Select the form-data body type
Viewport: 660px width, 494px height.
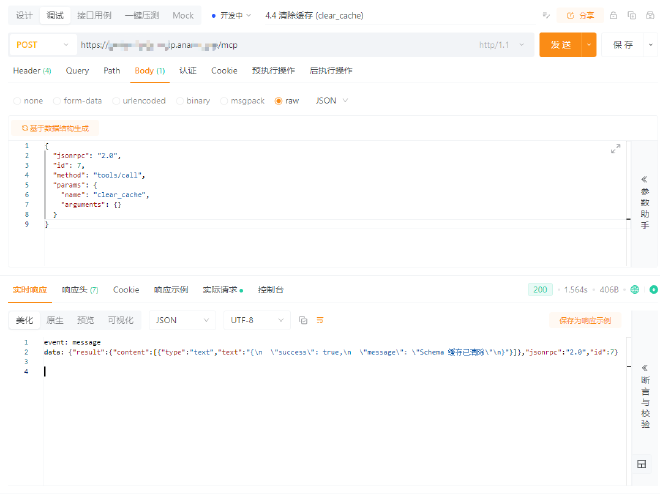coord(77,101)
